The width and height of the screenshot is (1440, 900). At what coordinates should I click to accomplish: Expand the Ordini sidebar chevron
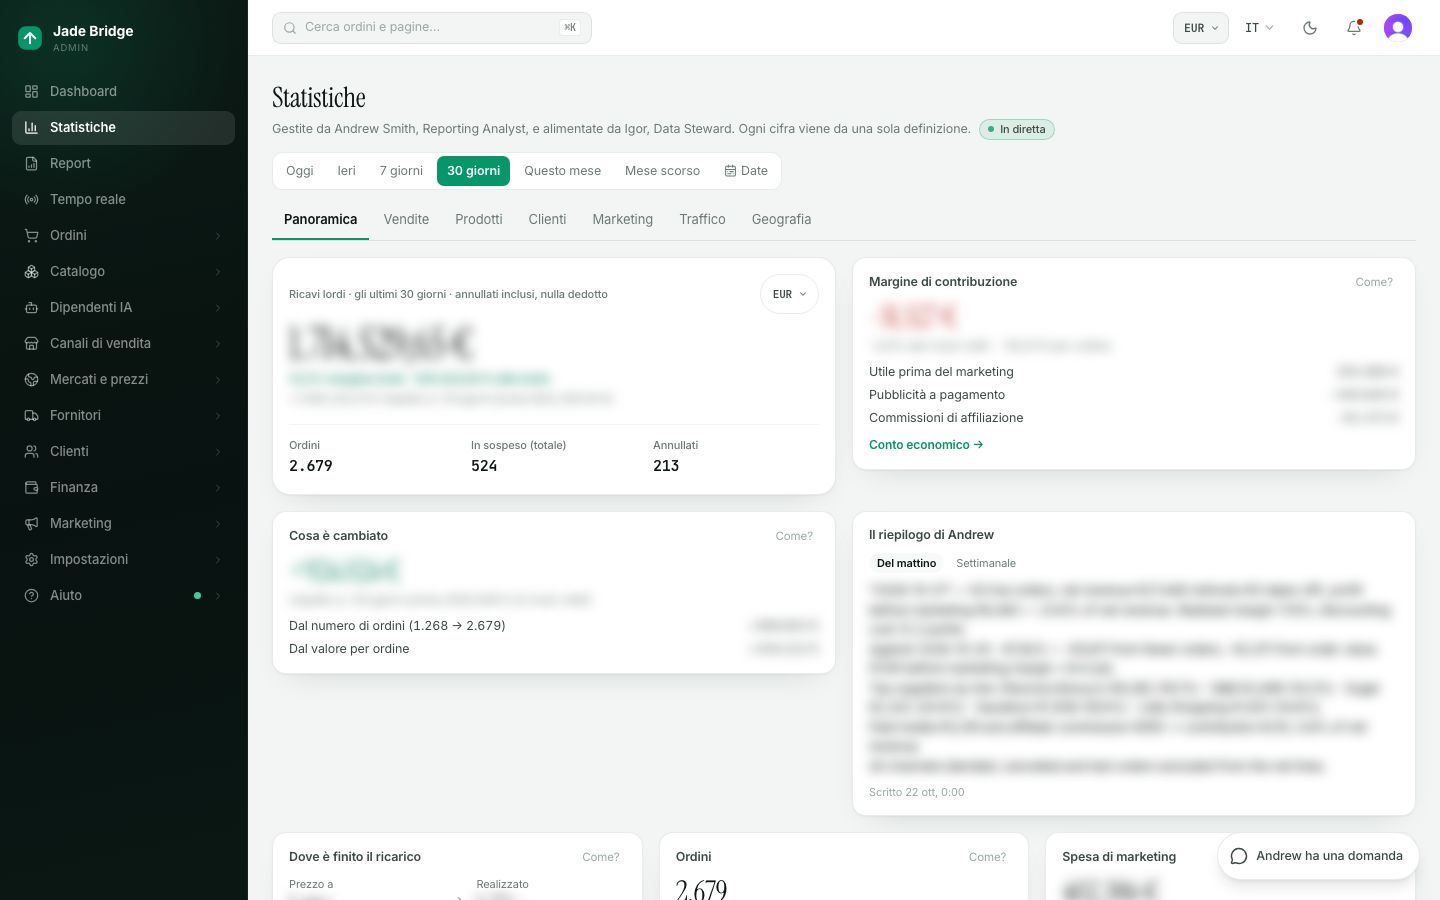(218, 236)
